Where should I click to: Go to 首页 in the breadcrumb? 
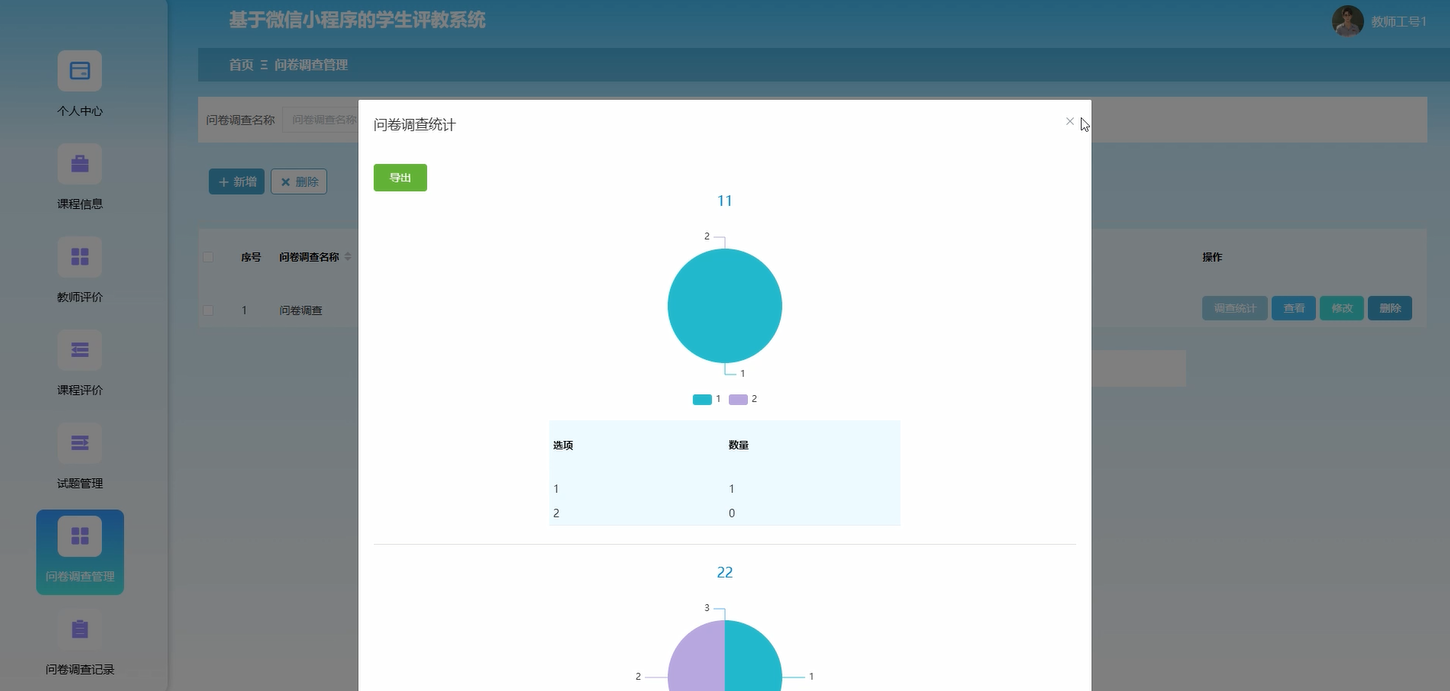(x=240, y=64)
